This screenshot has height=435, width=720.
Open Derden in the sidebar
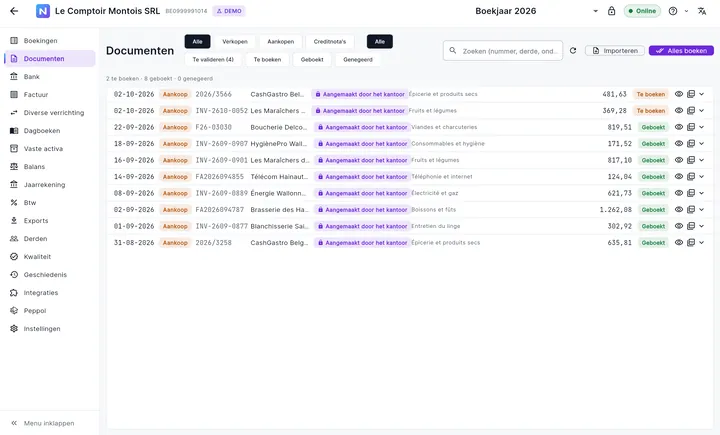tap(50, 238)
